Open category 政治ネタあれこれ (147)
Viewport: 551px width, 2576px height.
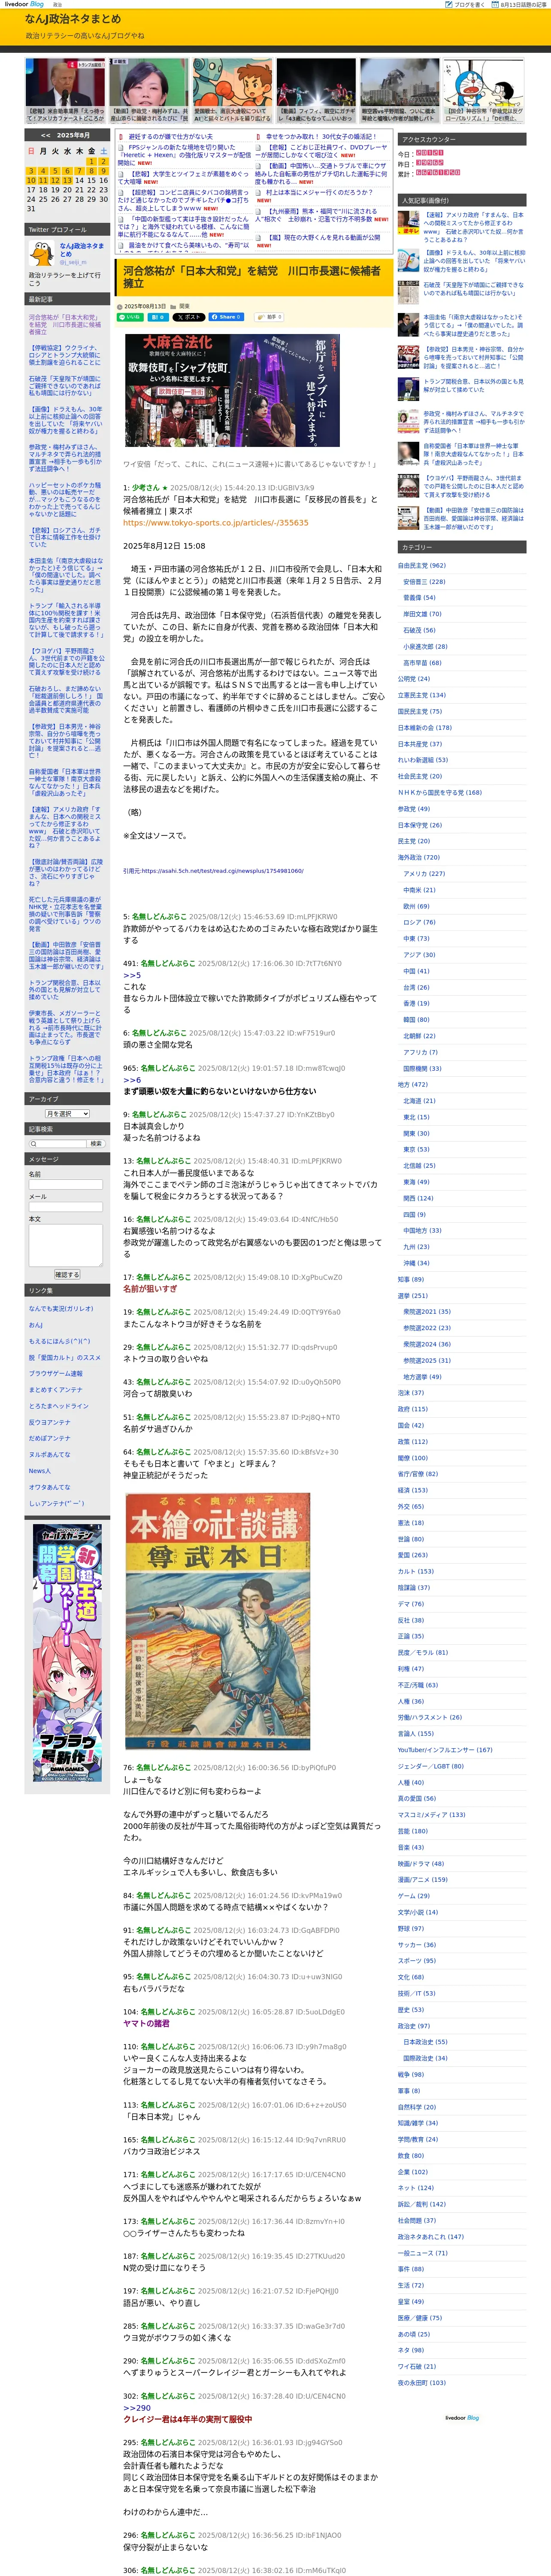(431, 2237)
